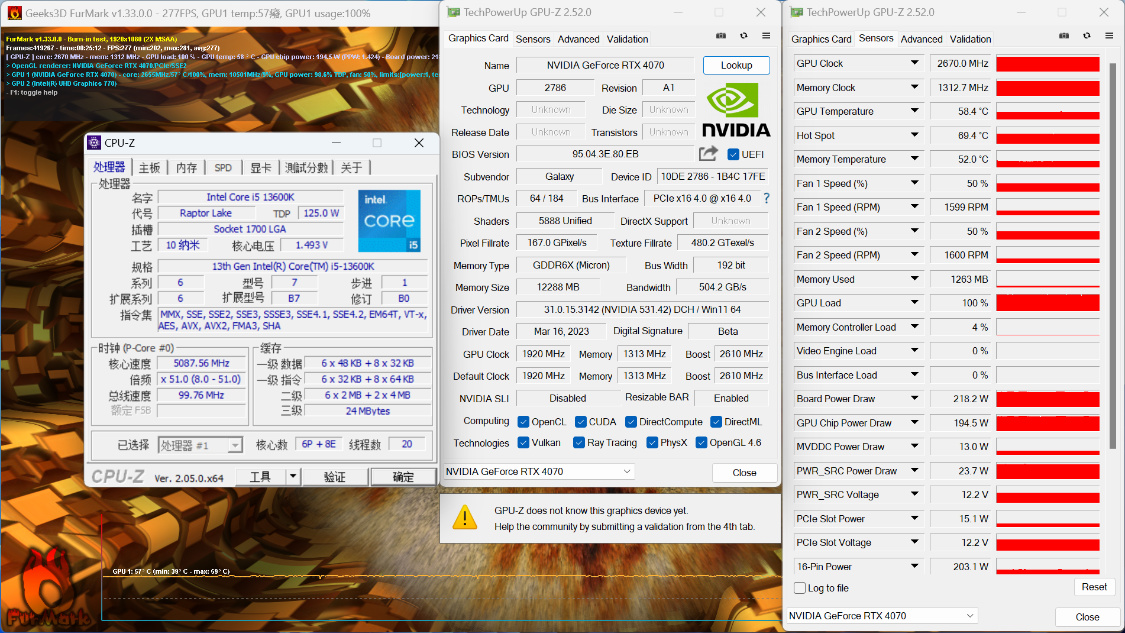Screen dimensions: 1125x633
Task: Open the Board Power Draw sensor dropdown
Action: click(x=914, y=398)
